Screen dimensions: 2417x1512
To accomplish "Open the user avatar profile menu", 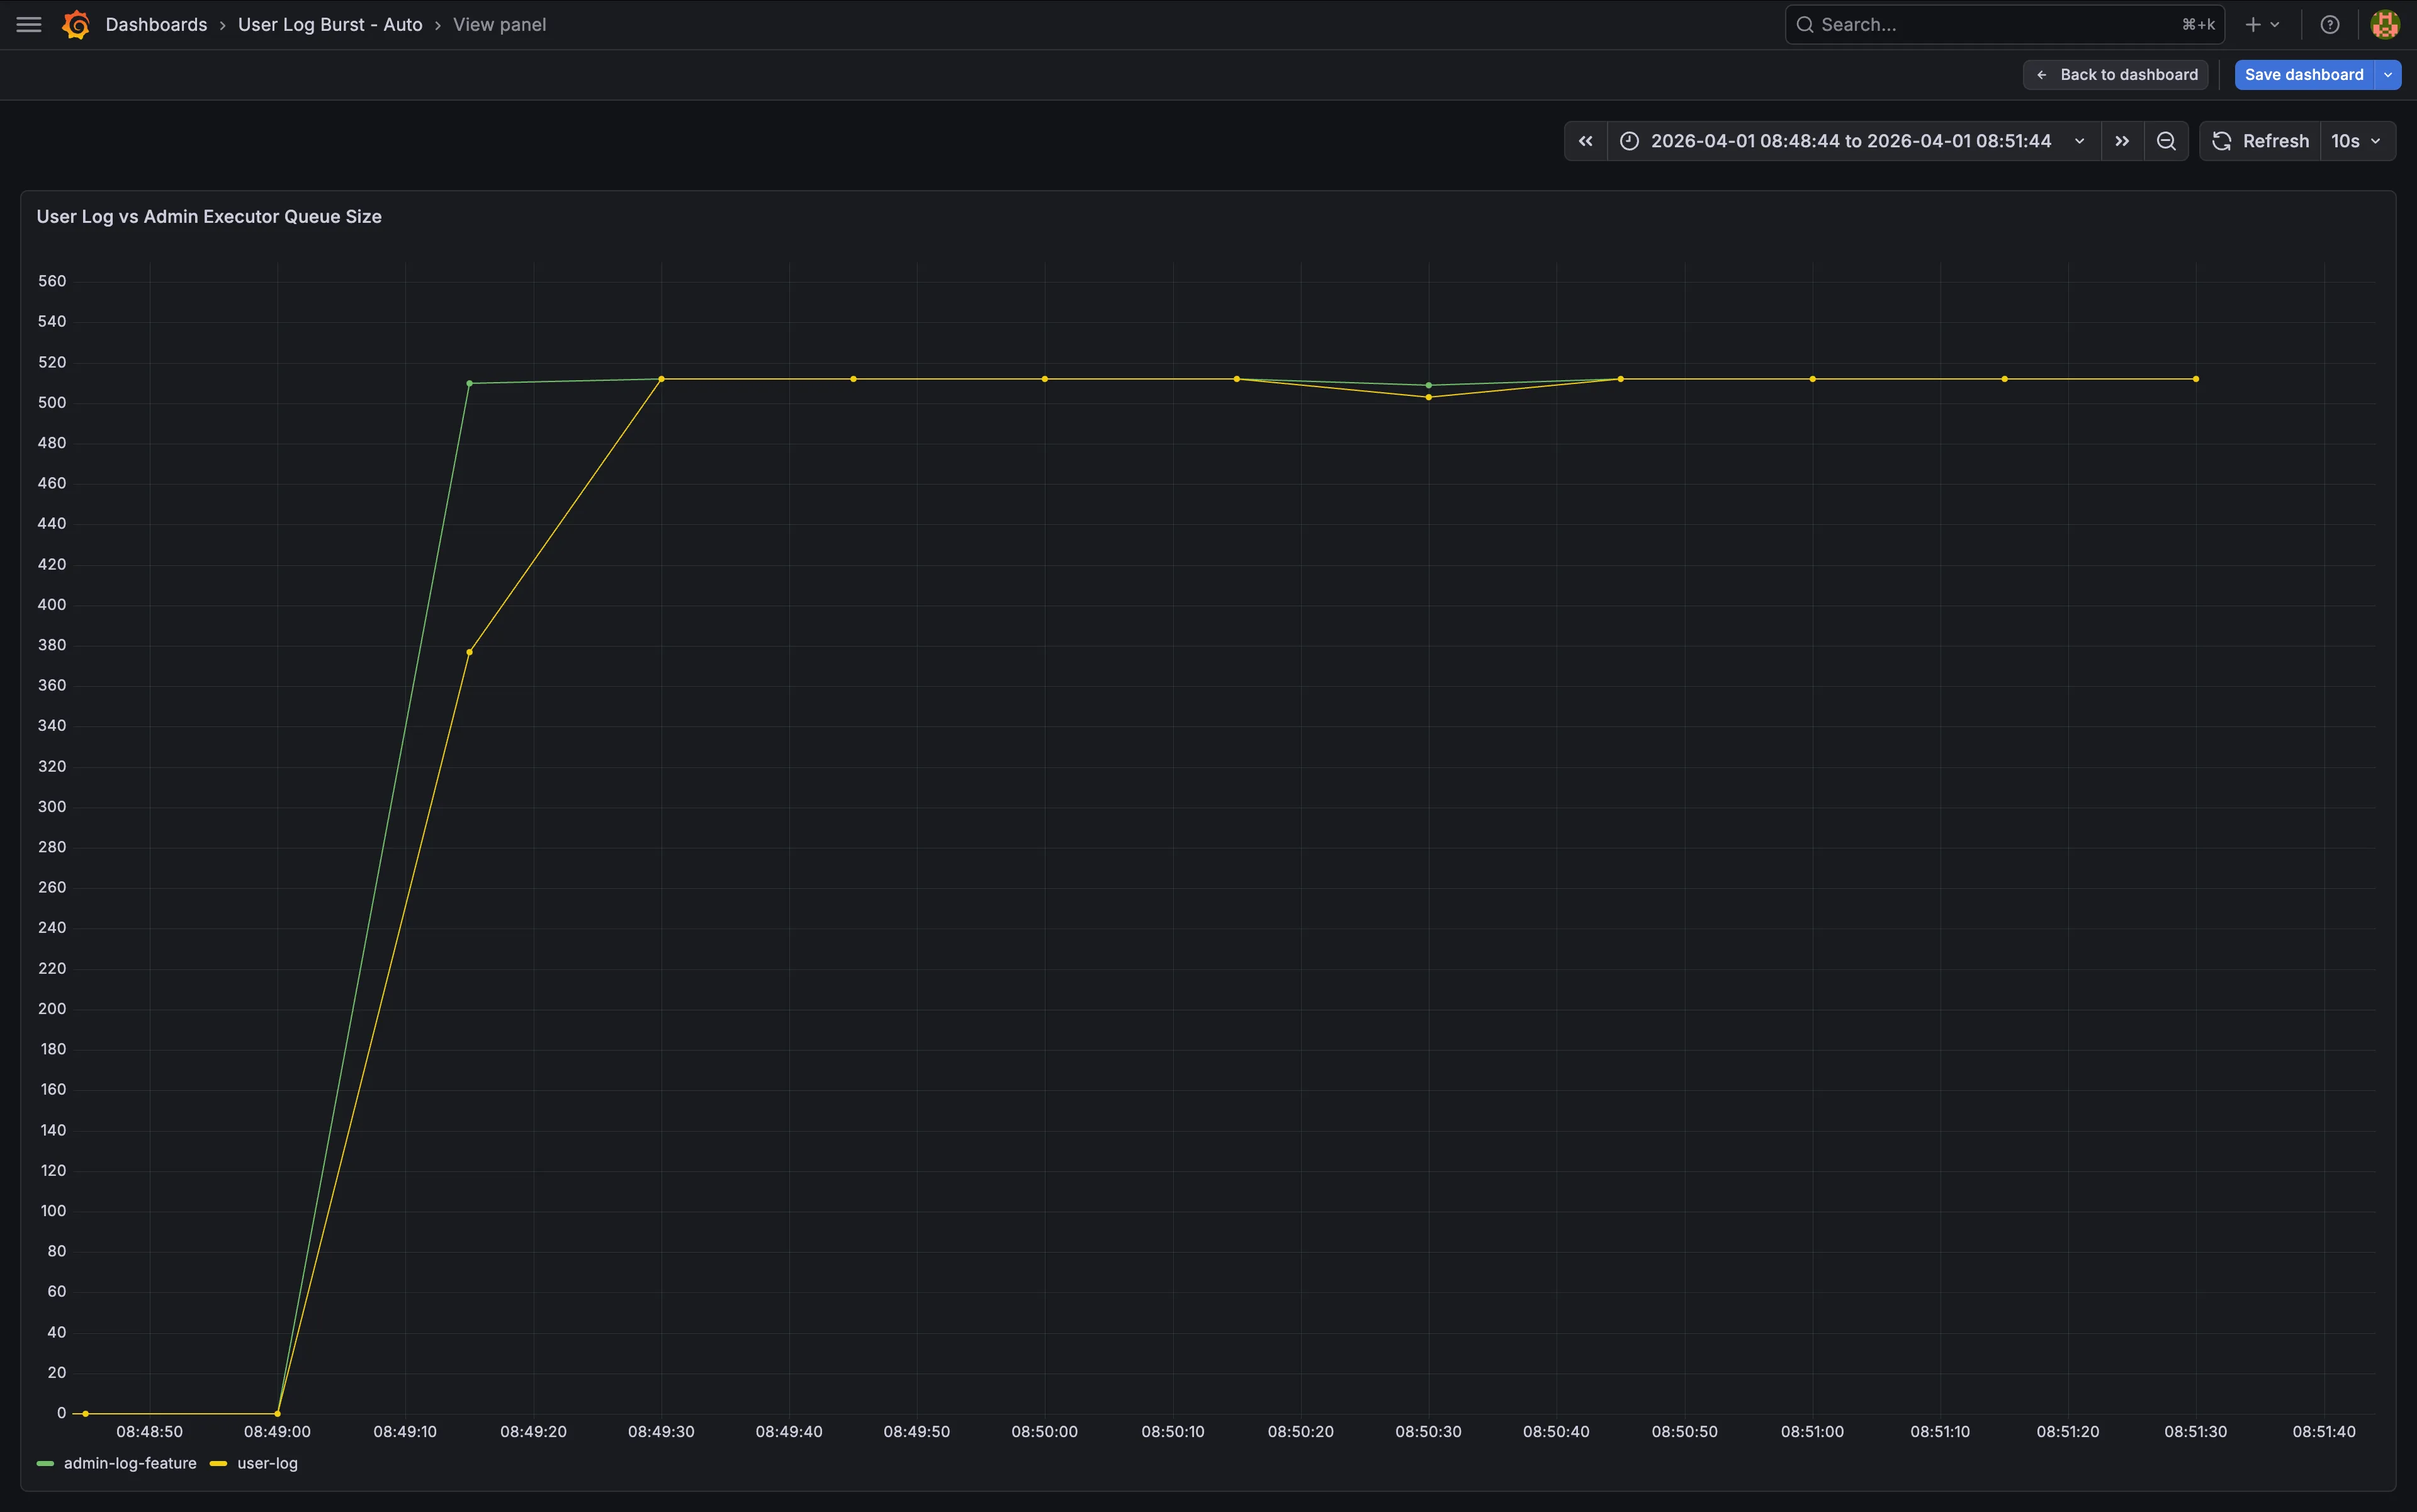I will 2385,25.
